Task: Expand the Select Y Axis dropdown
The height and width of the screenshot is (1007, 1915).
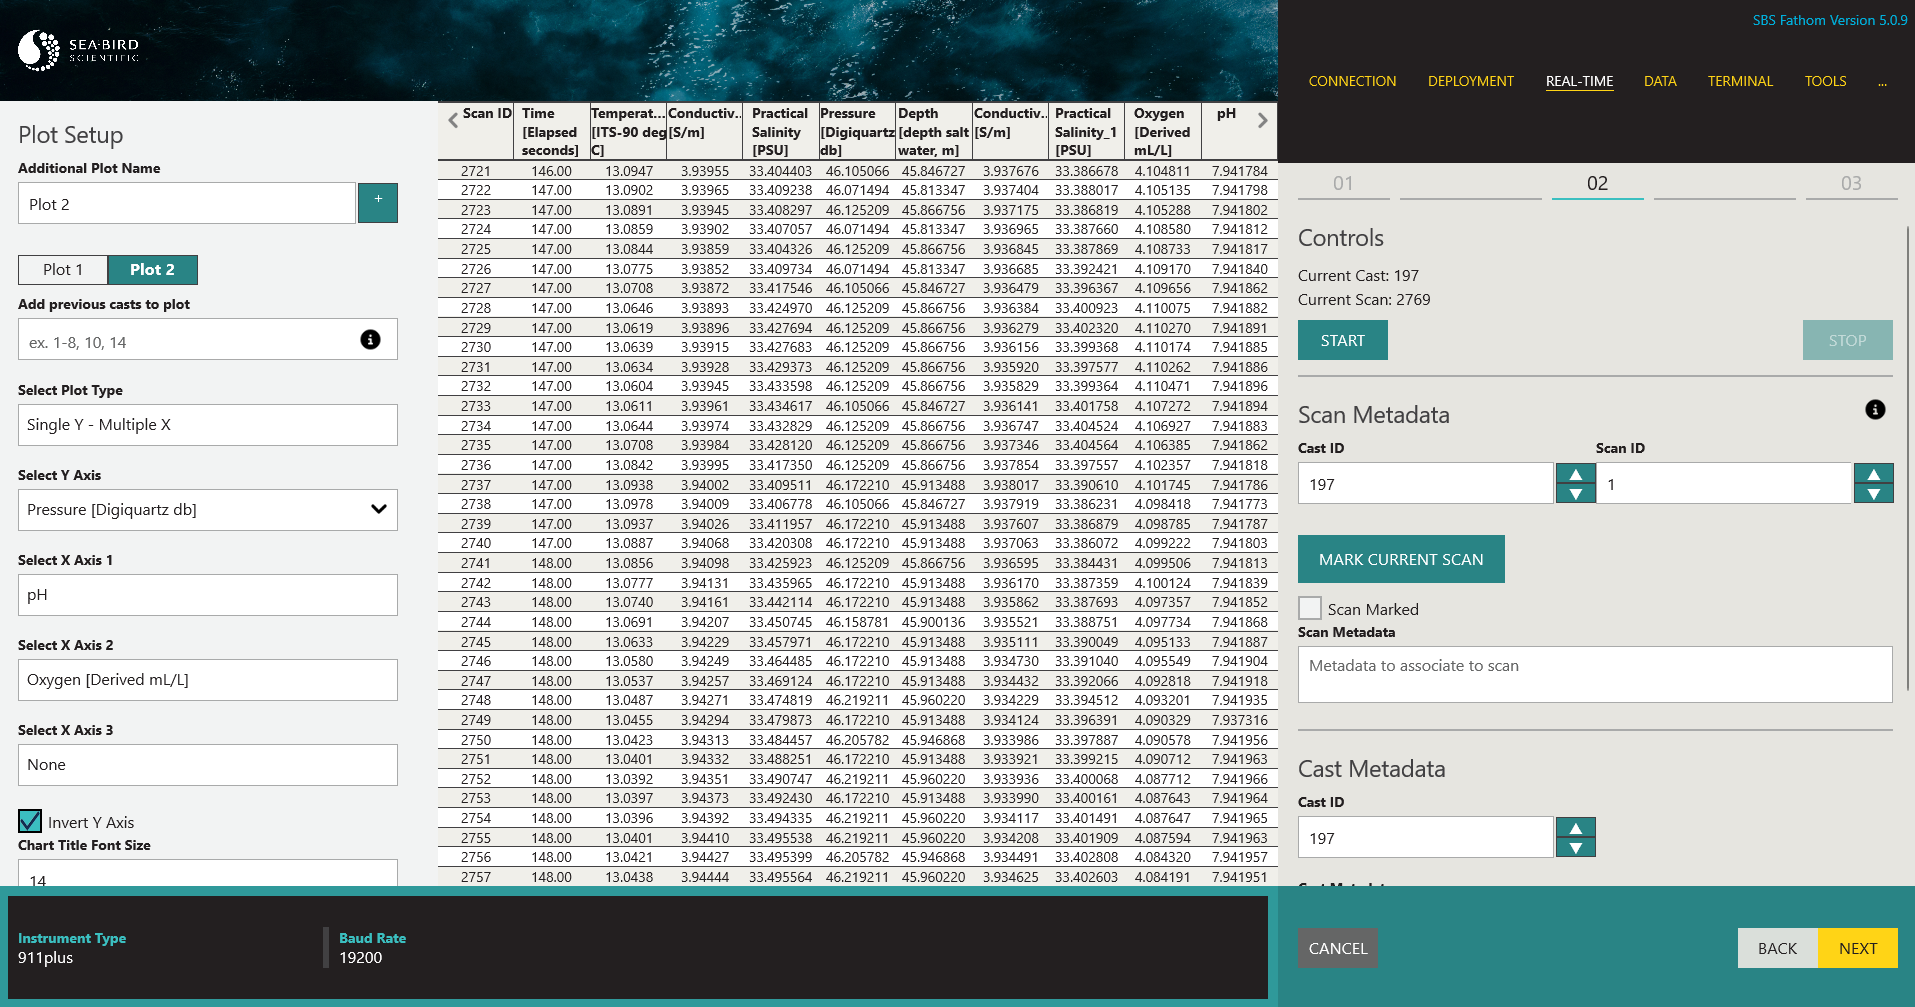Action: [x=208, y=510]
